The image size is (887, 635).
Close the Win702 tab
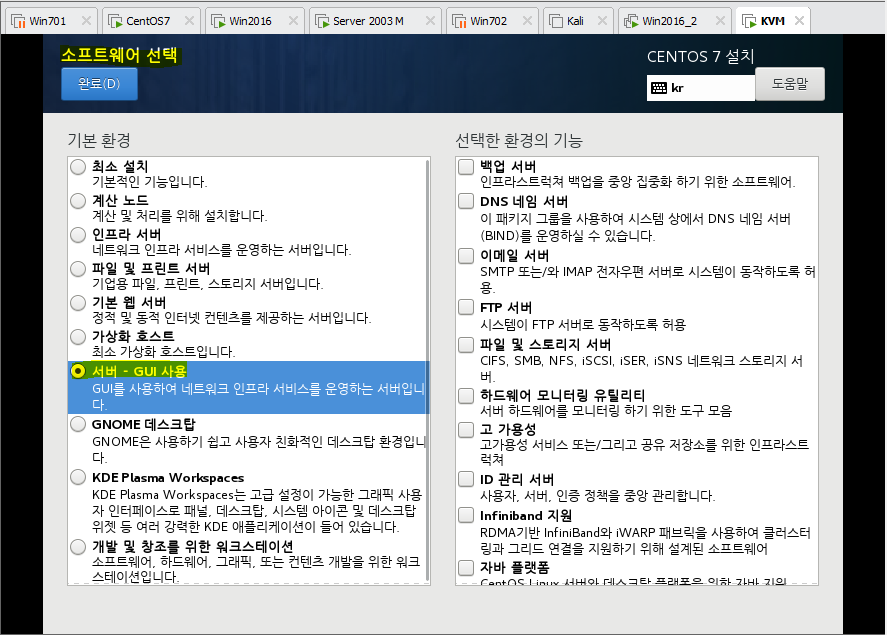tap(527, 21)
